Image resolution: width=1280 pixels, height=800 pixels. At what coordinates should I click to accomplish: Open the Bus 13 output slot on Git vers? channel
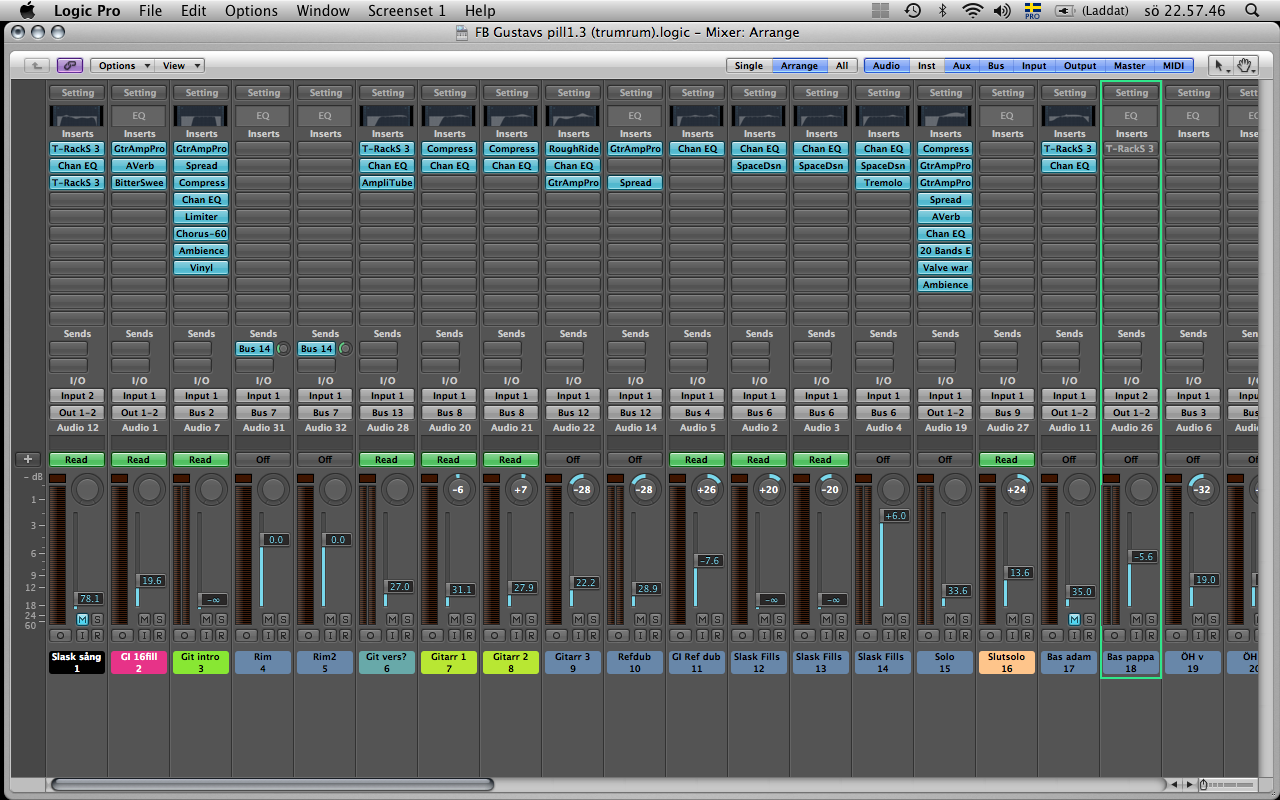tap(387, 413)
